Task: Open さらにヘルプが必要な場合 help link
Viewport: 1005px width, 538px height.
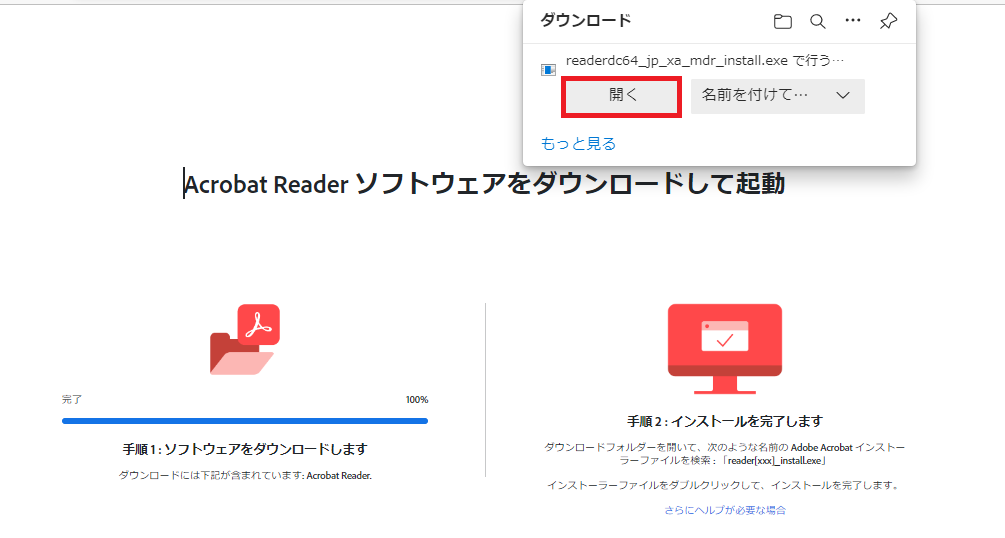Action: 724,510
